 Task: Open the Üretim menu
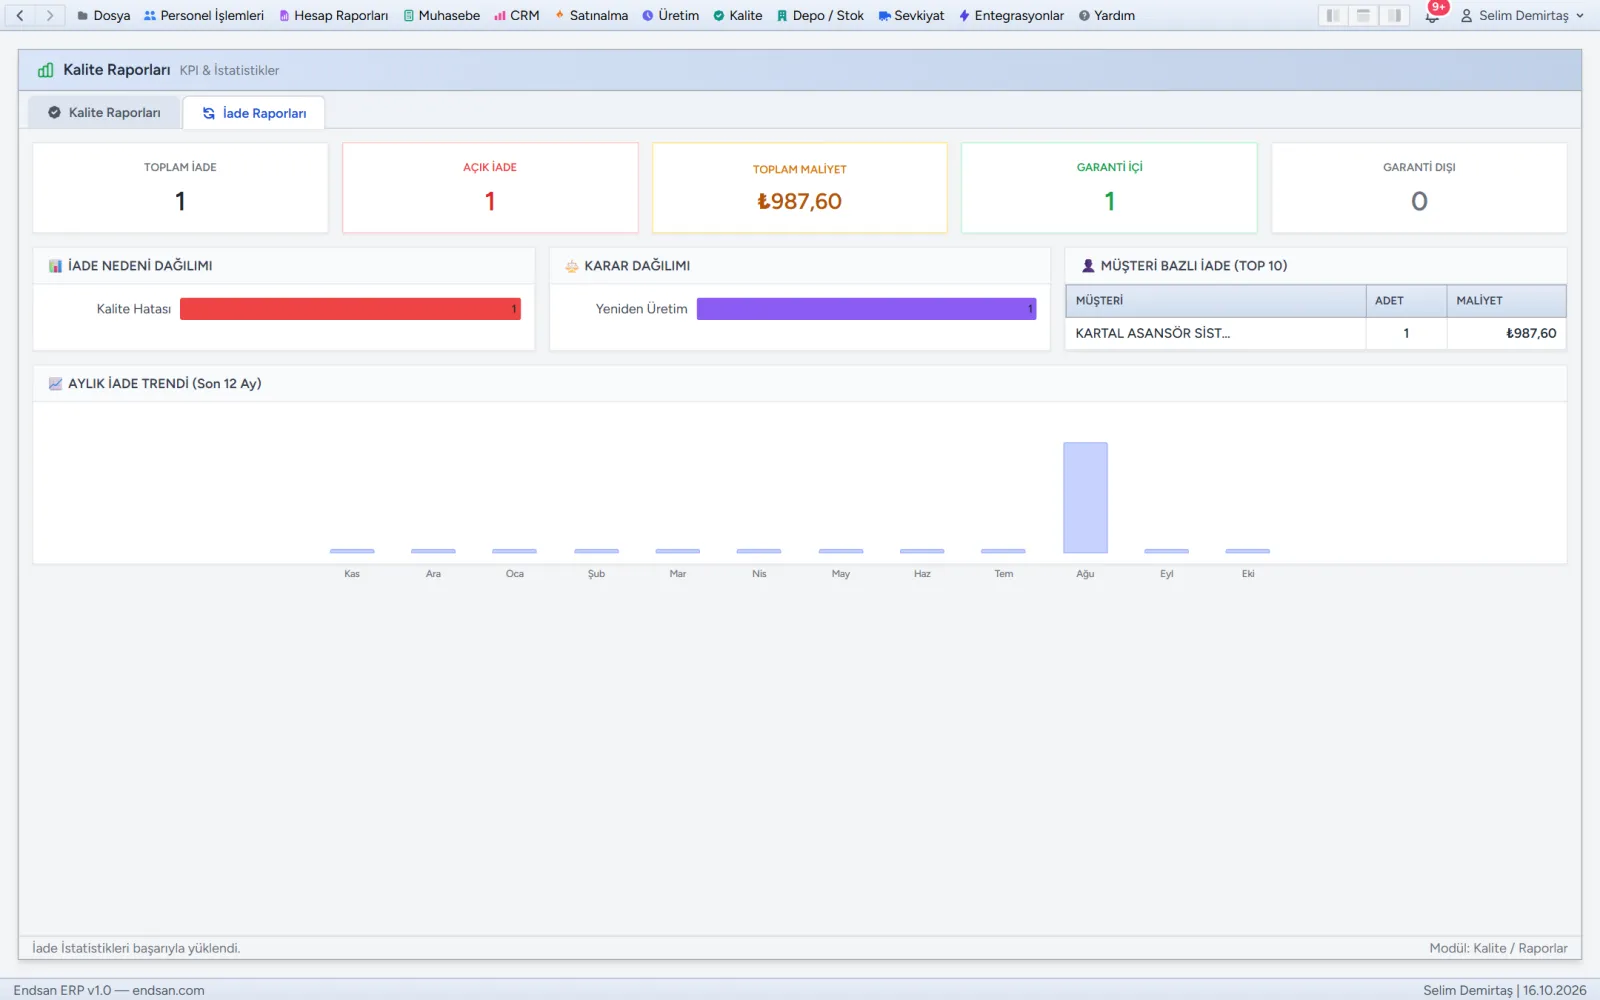tap(671, 15)
